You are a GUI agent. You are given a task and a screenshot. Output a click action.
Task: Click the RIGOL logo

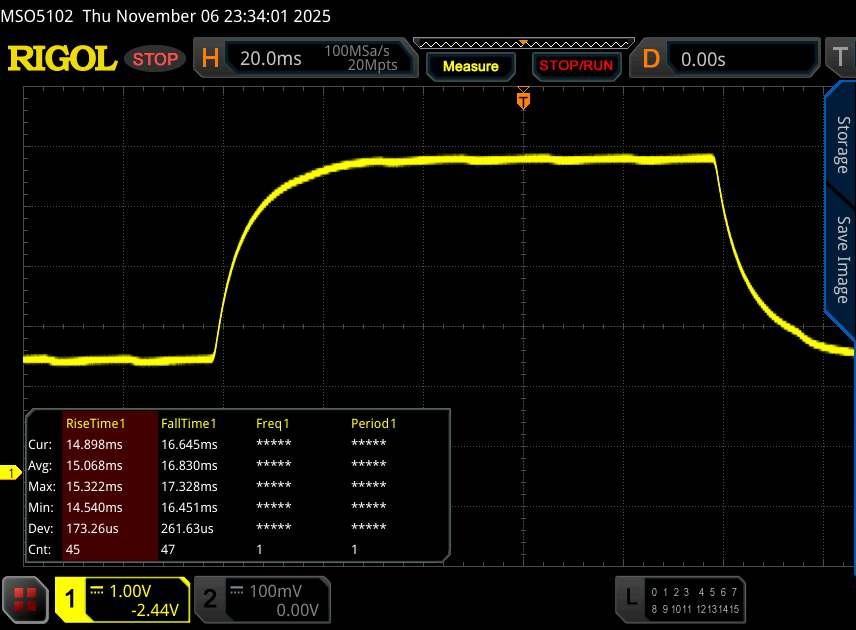(x=63, y=59)
